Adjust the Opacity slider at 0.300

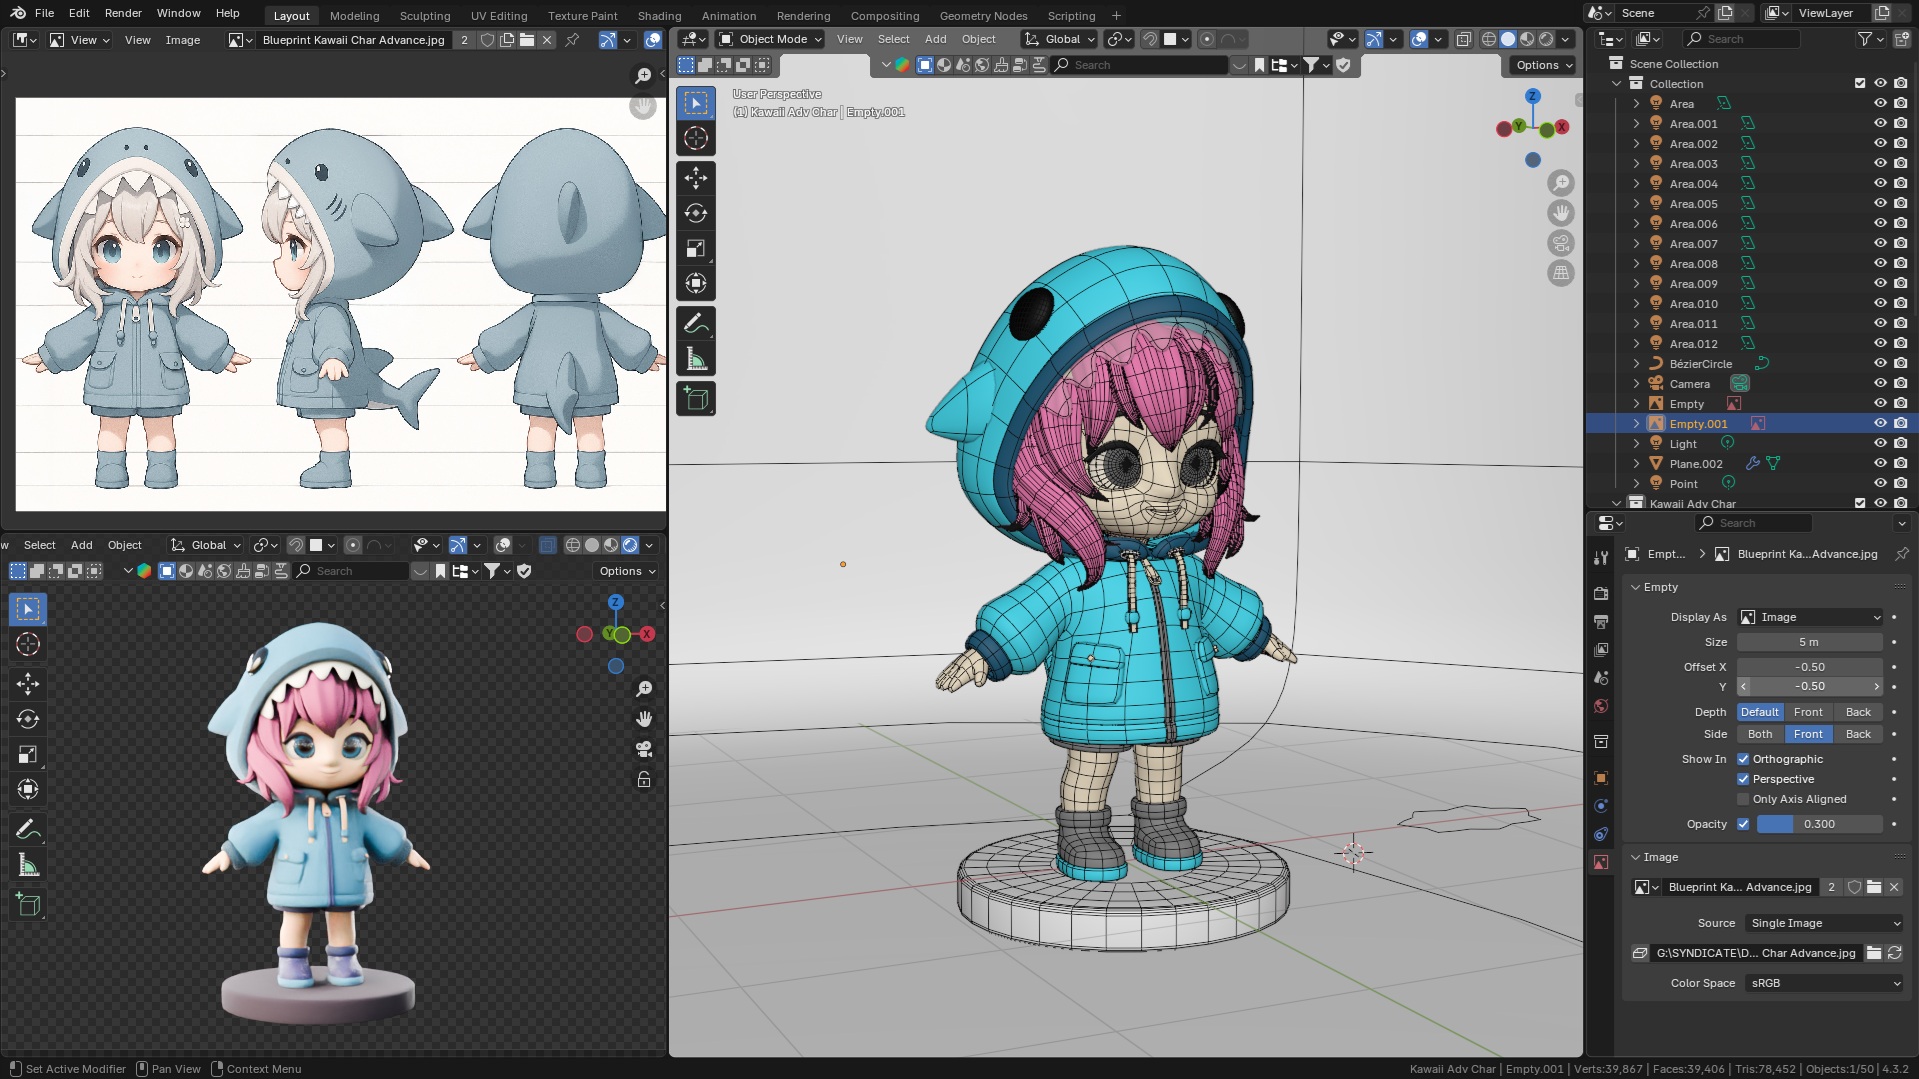point(1818,824)
